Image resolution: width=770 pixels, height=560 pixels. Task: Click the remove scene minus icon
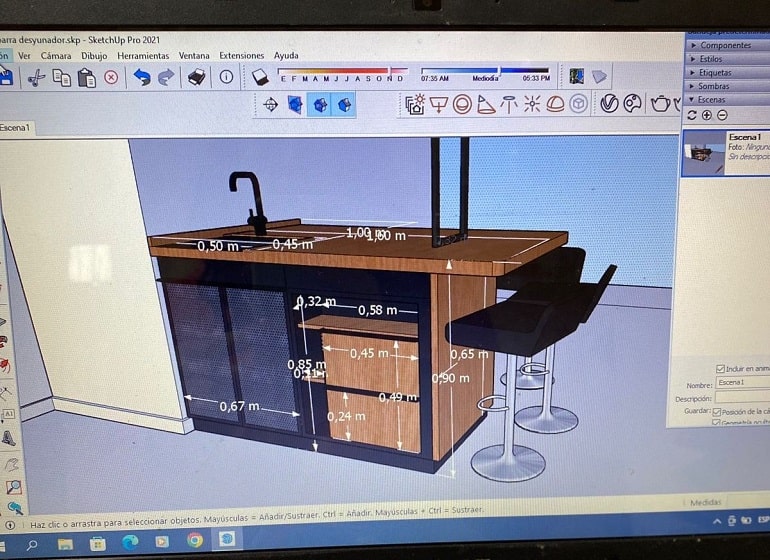point(722,115)
